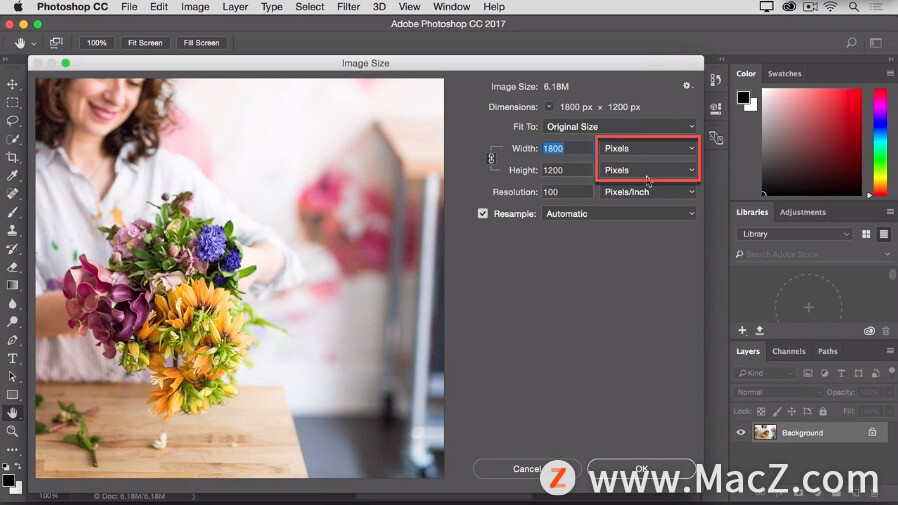
Task: Open the Resample method dropdown
Action: [x=619, y=214]
